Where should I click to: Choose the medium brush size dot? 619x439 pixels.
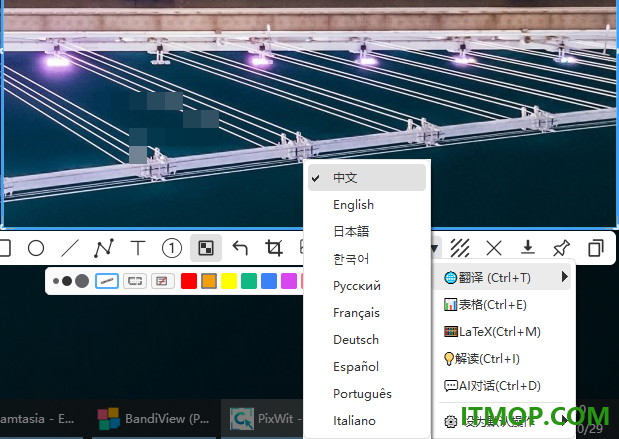[67, 281]
